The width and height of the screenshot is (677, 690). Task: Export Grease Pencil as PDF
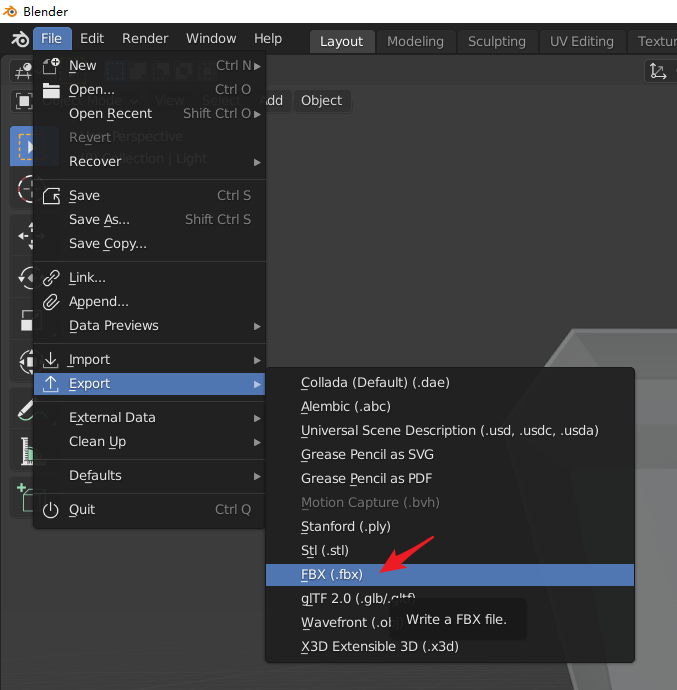tap(450, 478)
